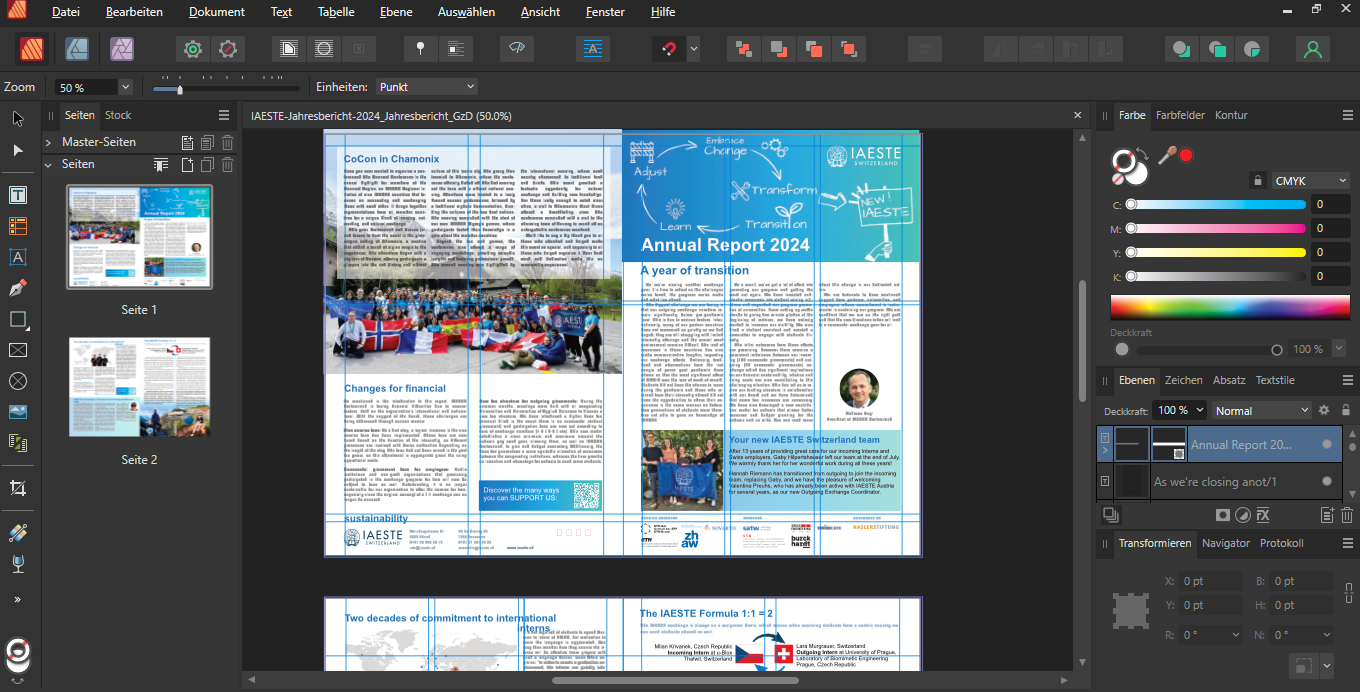Open the Ebene menu
This screenshot has width=1360, height=692.
[x=396, y=12]
